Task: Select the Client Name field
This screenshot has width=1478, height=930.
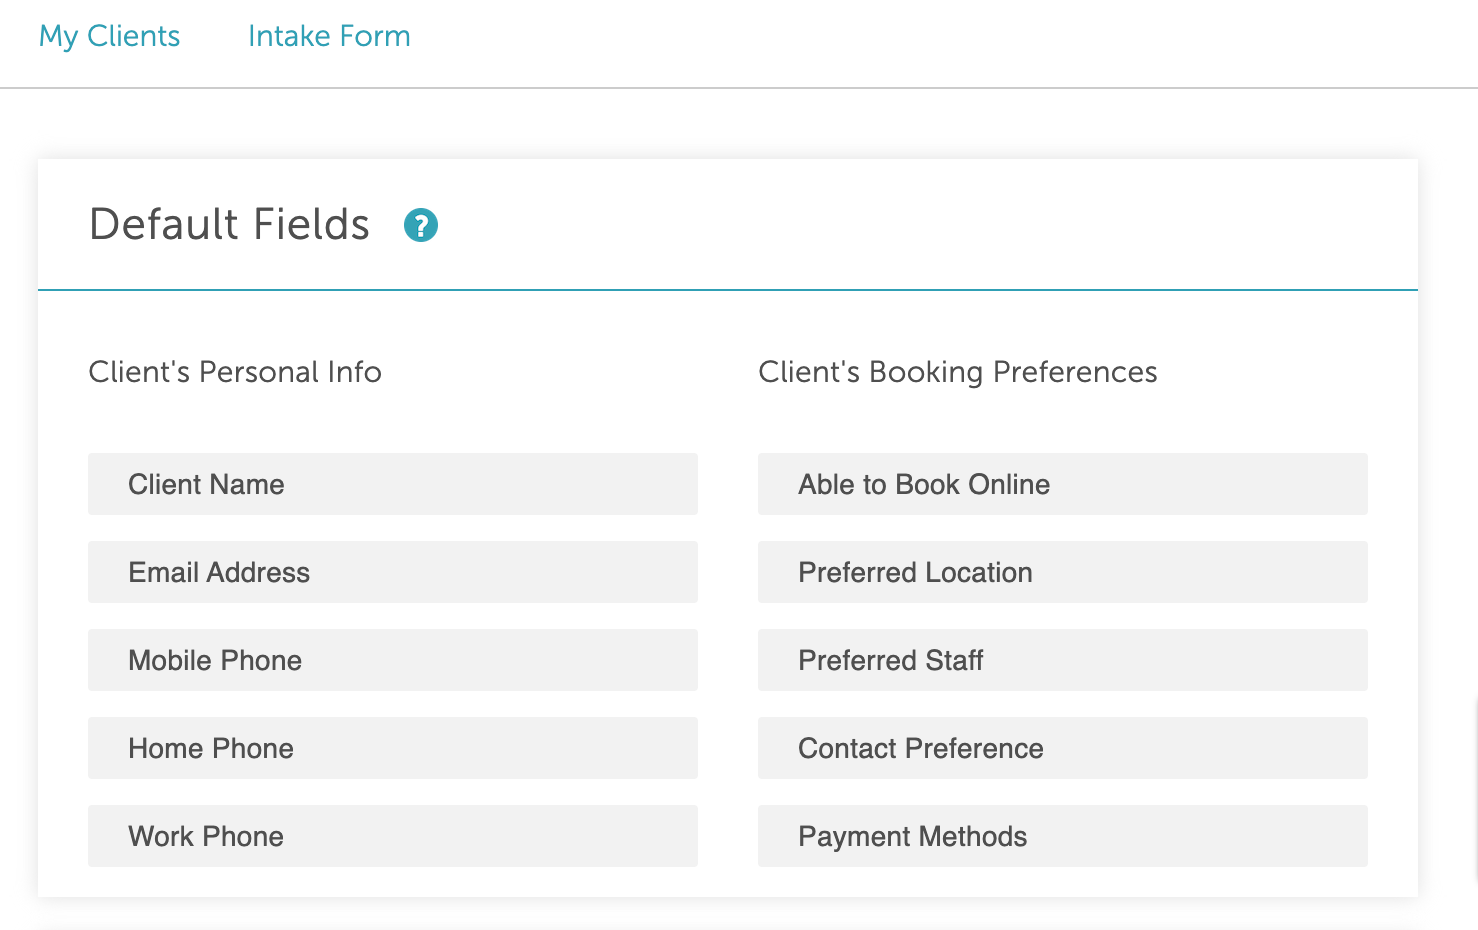Action: pyautogui.click(x=393, y=484)
